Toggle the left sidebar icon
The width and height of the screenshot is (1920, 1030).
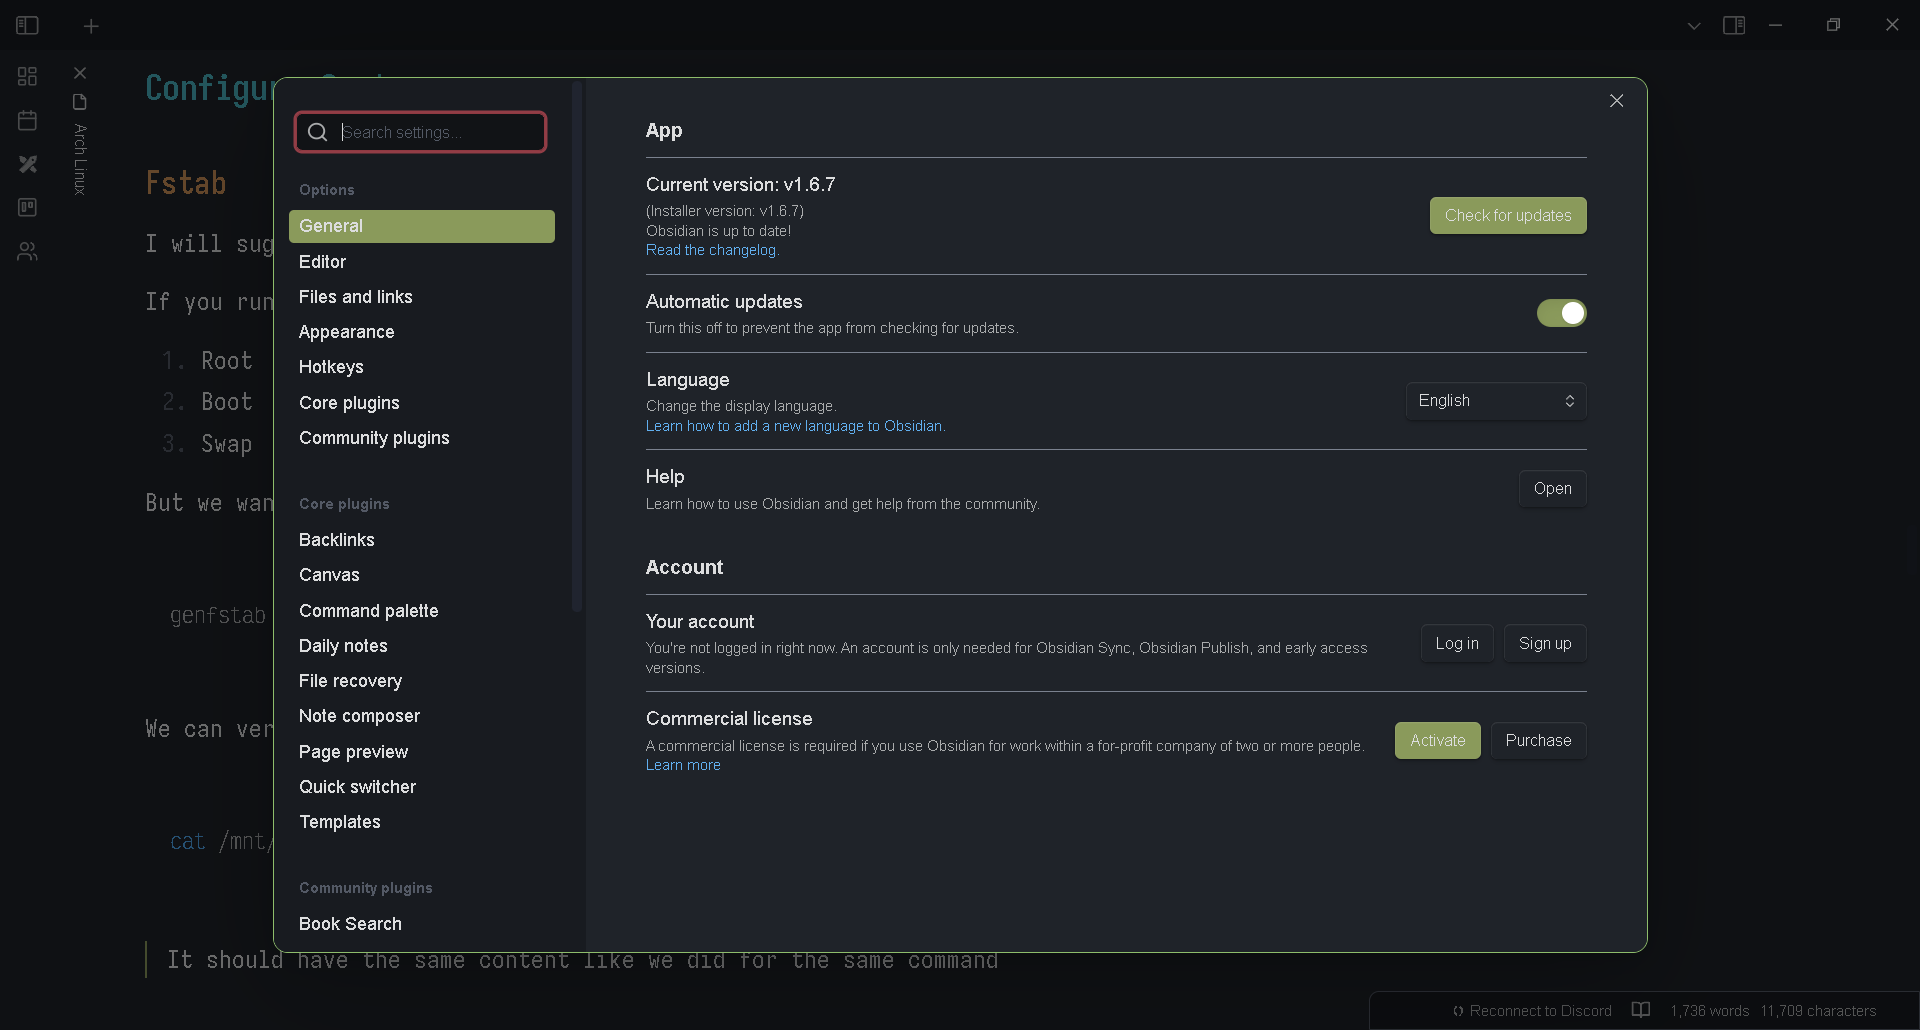click(x=27, y=25)
